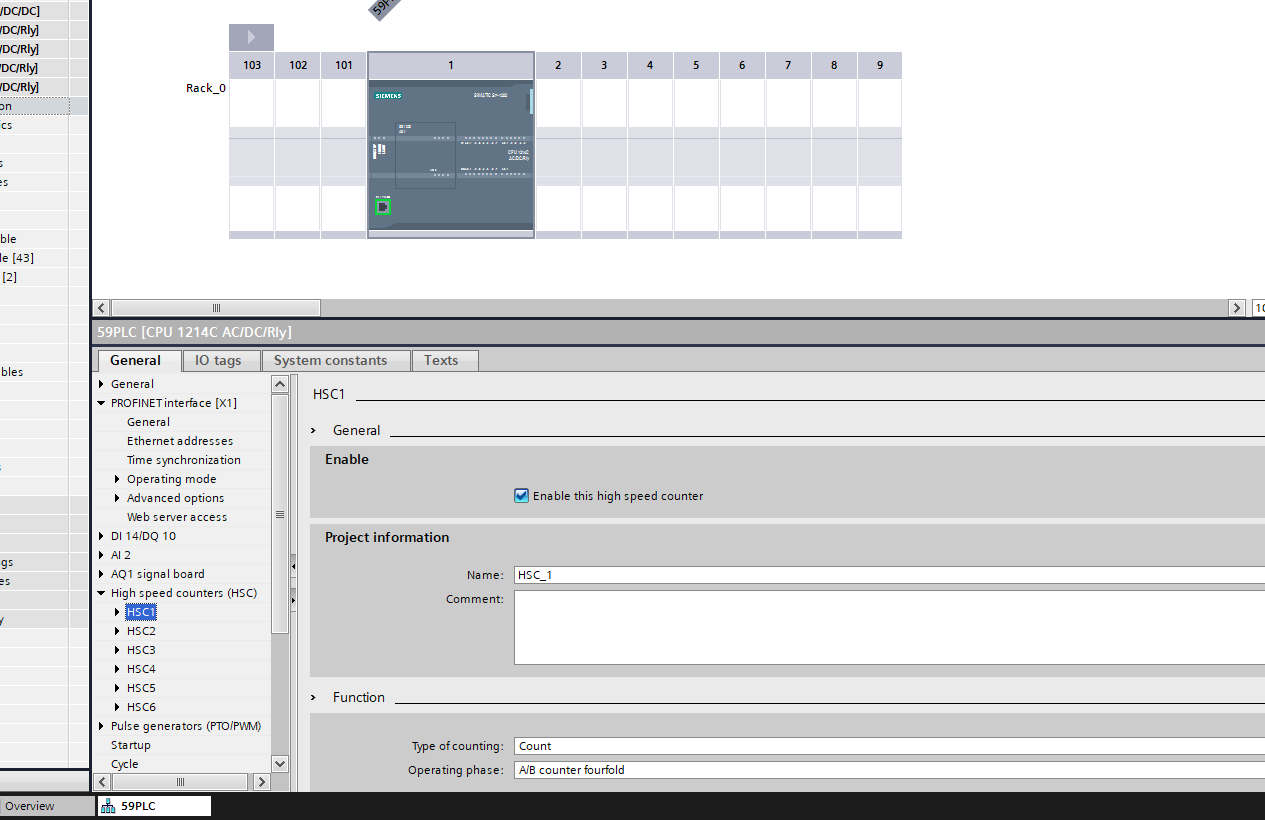Select rack slot 101

pyautogui.click(x=344, y=145)
